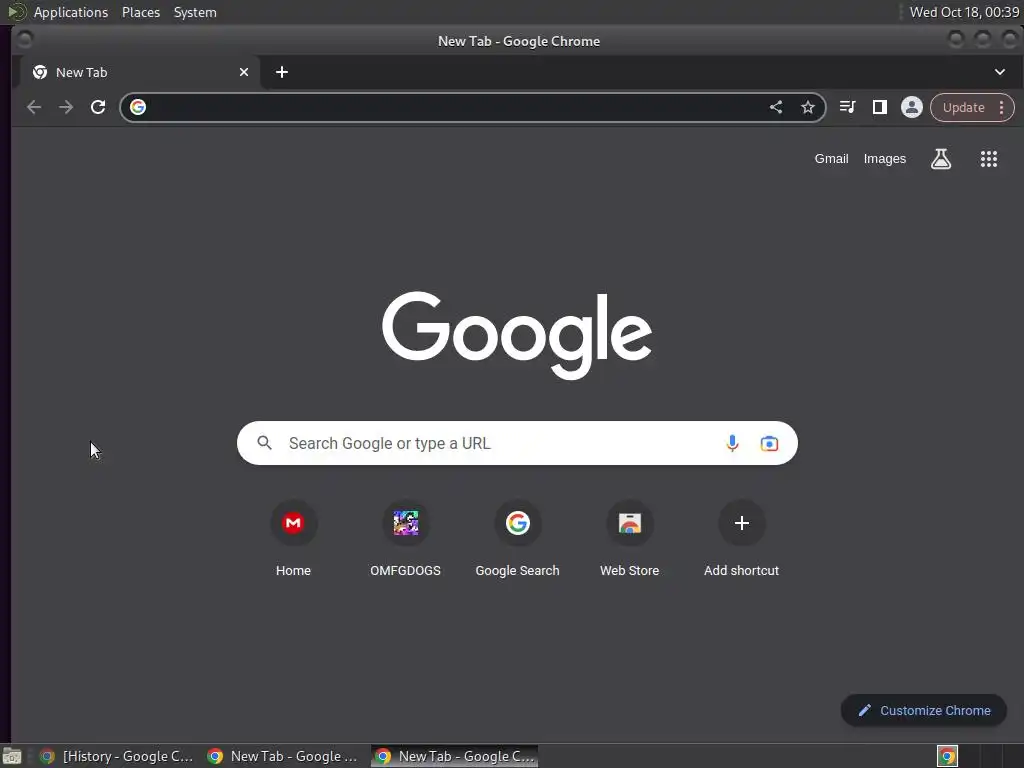Viewport: 1024px width, 768px height.
Task: Open a new tab with the plus button
Action: [281, 72]
